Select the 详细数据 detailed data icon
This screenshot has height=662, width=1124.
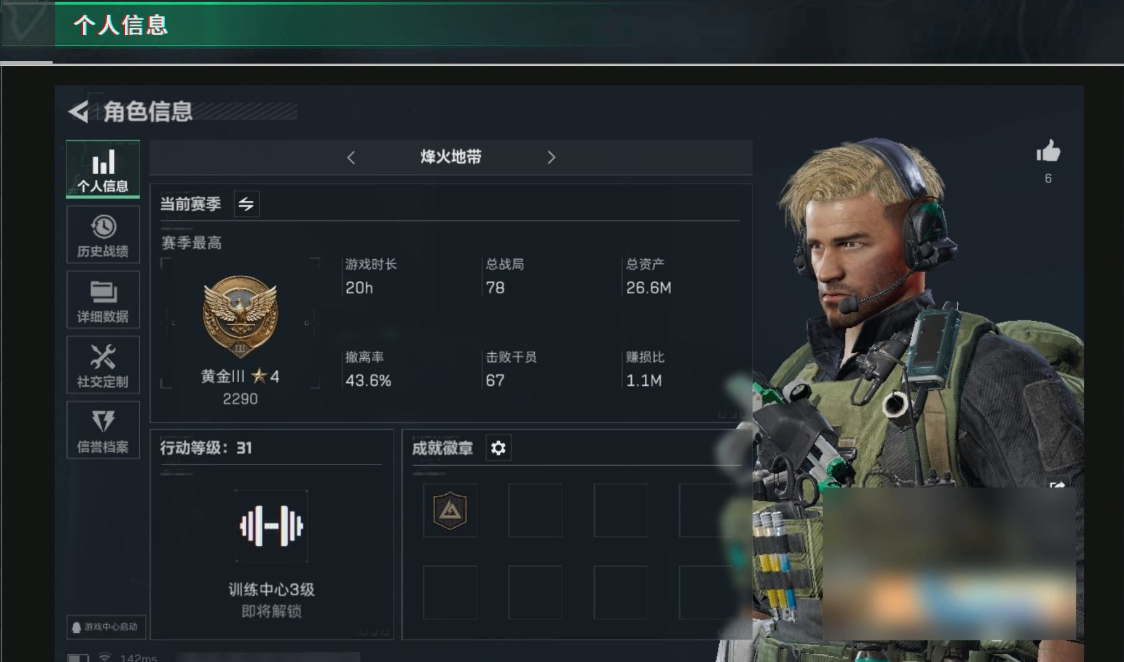(103, 300)
